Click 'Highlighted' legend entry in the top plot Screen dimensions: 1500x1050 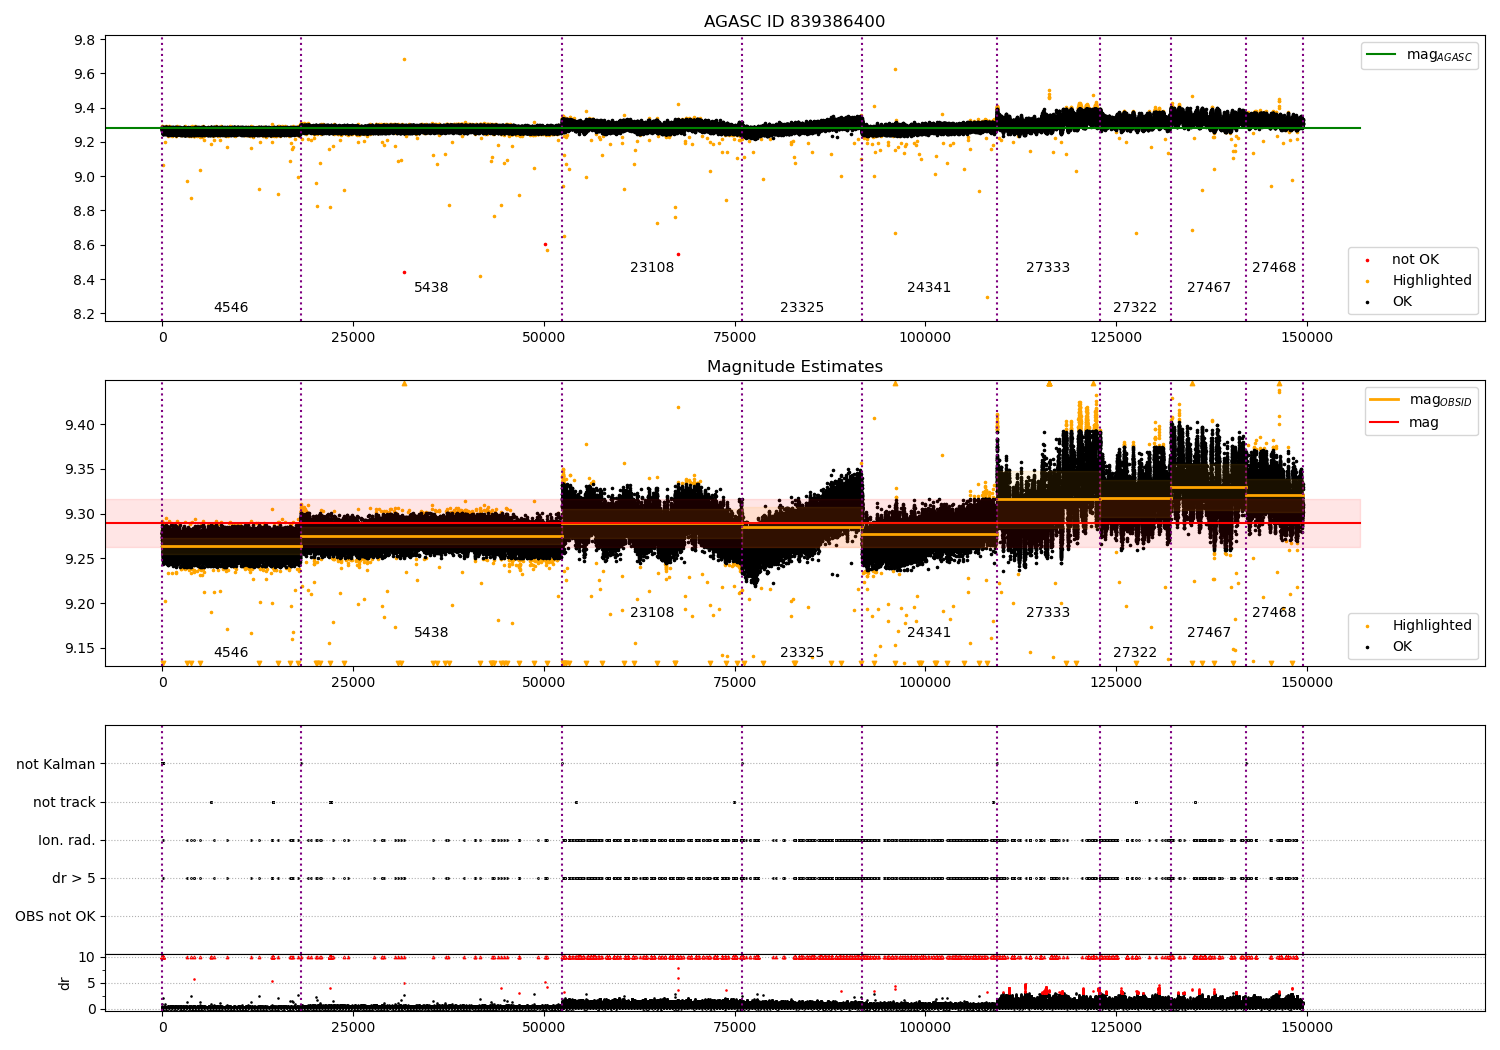click(x=1431, y=281)
